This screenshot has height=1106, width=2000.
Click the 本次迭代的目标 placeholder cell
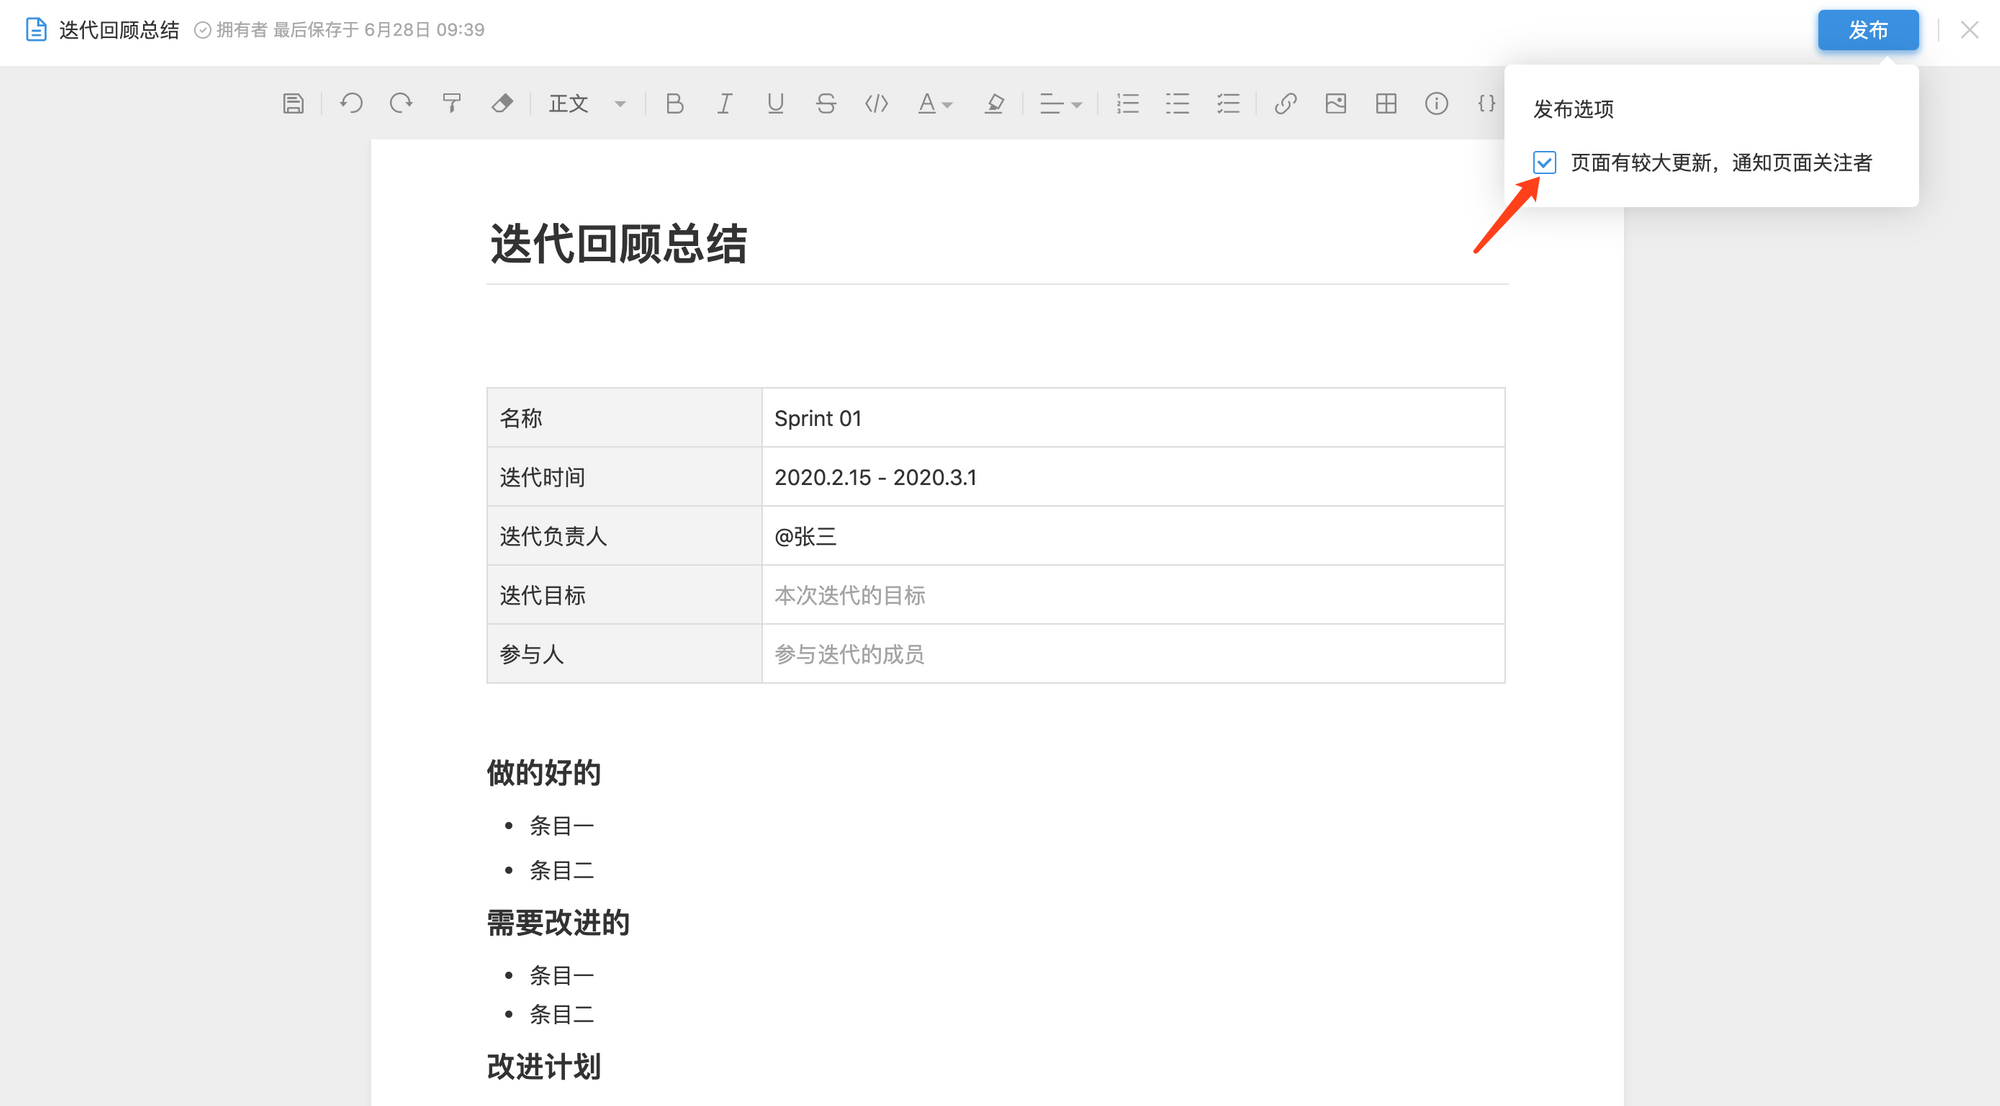(x=1133, y=595)
